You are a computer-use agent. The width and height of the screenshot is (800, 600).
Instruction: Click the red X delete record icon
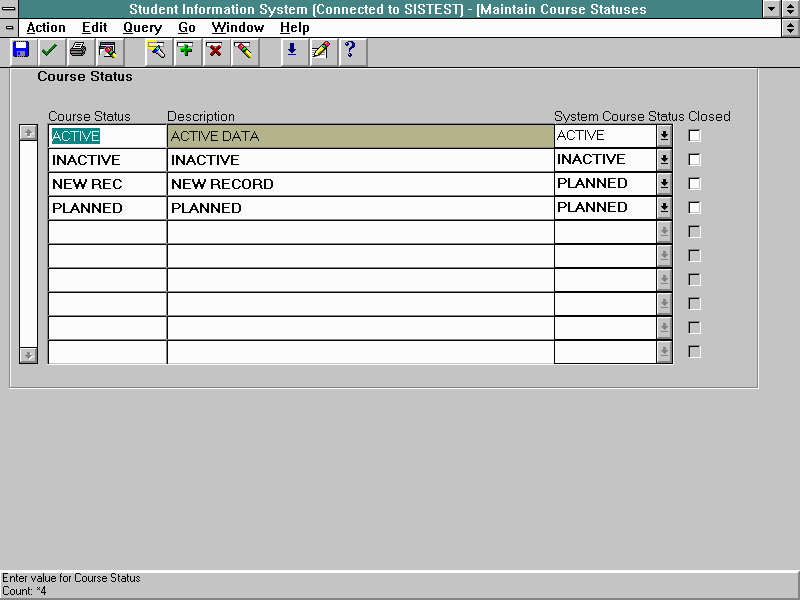tap(214, 51)
